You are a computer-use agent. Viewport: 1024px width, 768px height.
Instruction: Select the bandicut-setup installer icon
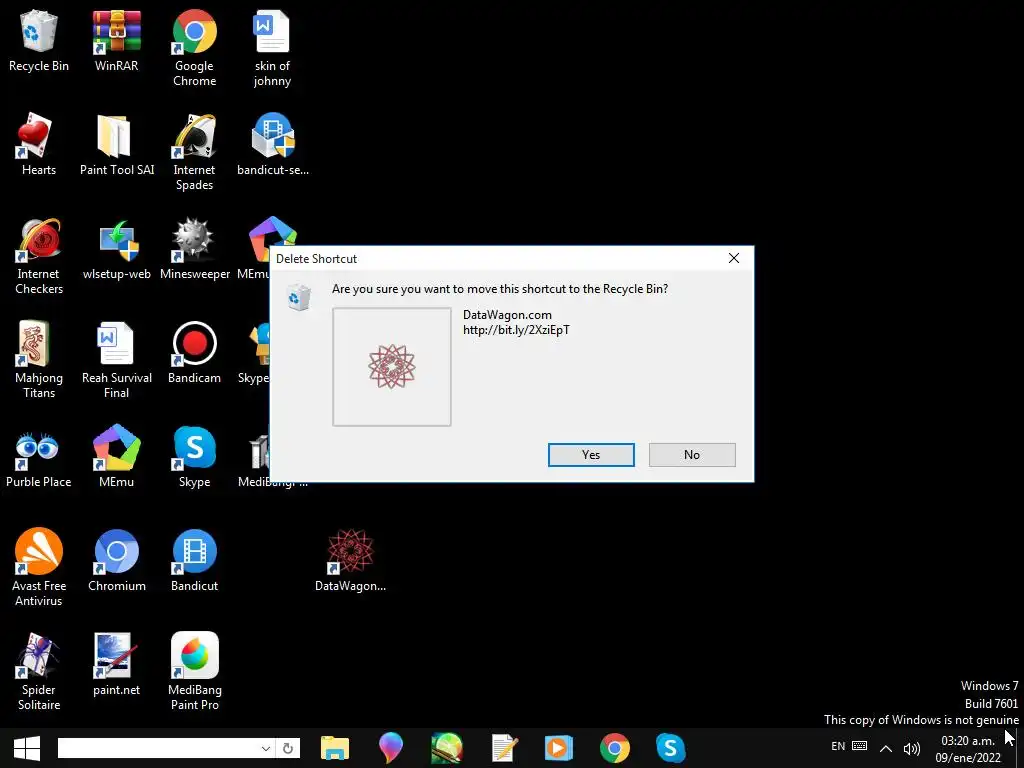point(272,145)
